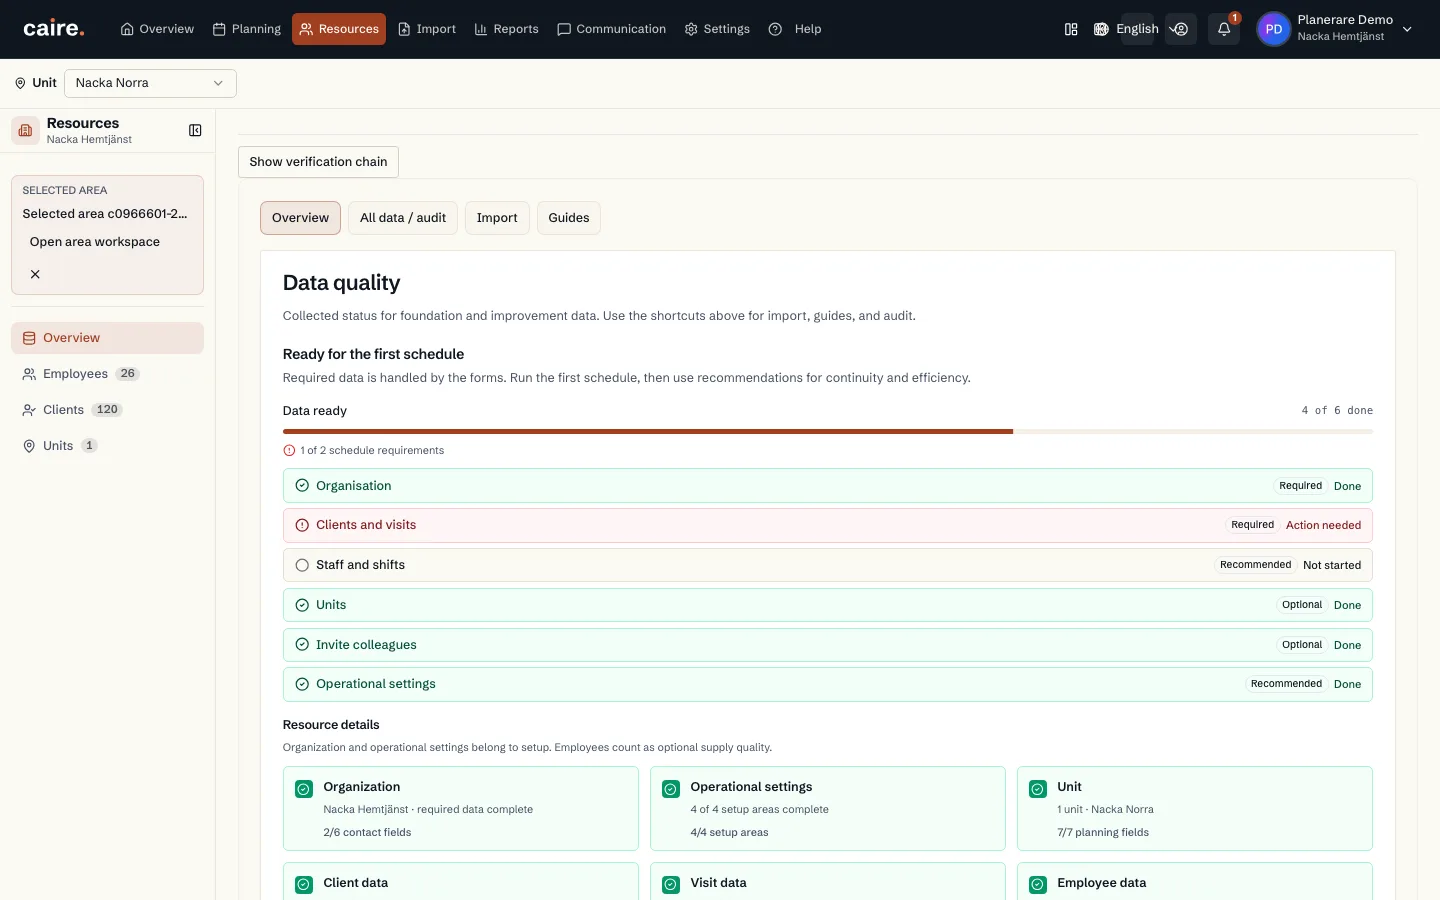Open Clients in the sidebar
The height and width of the screenshot is (900, 1440).
tap(107, 410)
